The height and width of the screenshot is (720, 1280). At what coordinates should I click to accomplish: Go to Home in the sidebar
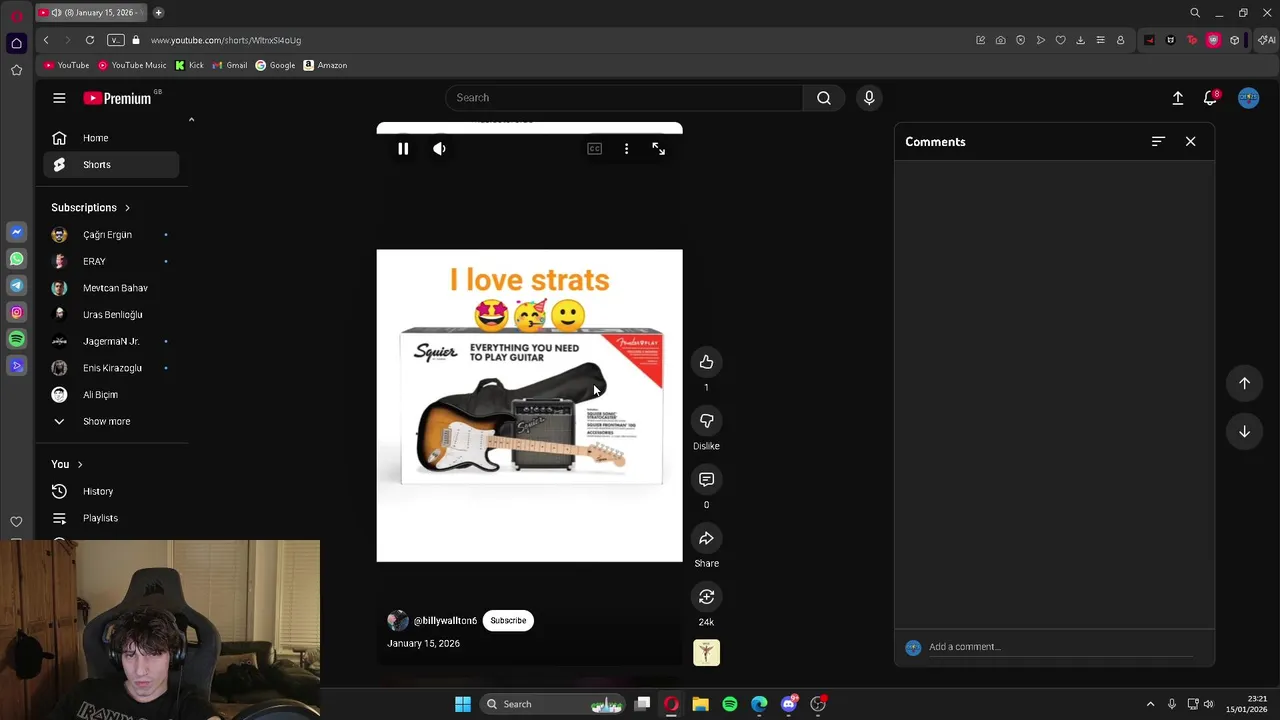pyautogui.click(x=111, y=138)
